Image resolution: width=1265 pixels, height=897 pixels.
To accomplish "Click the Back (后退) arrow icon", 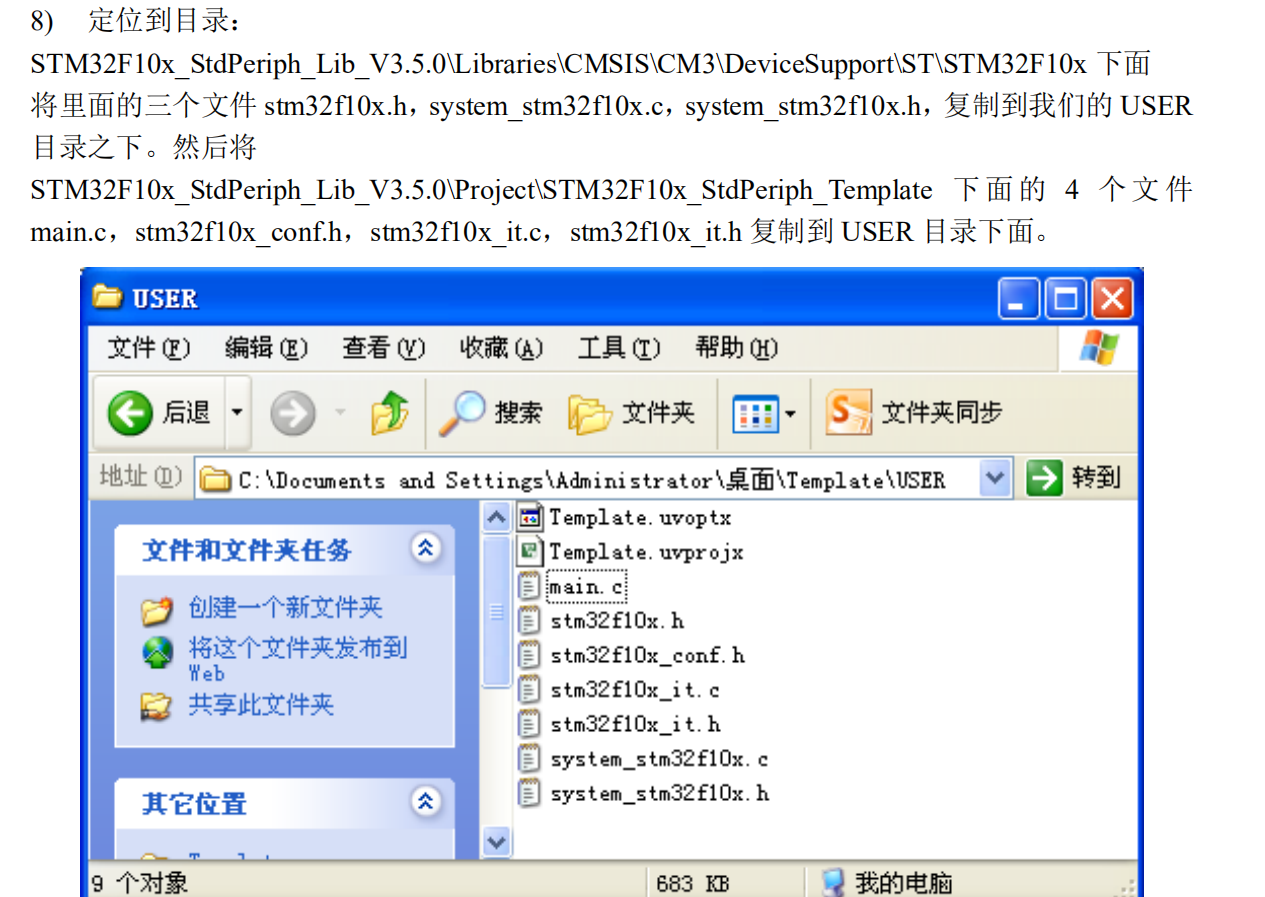I will click(130, 412).
